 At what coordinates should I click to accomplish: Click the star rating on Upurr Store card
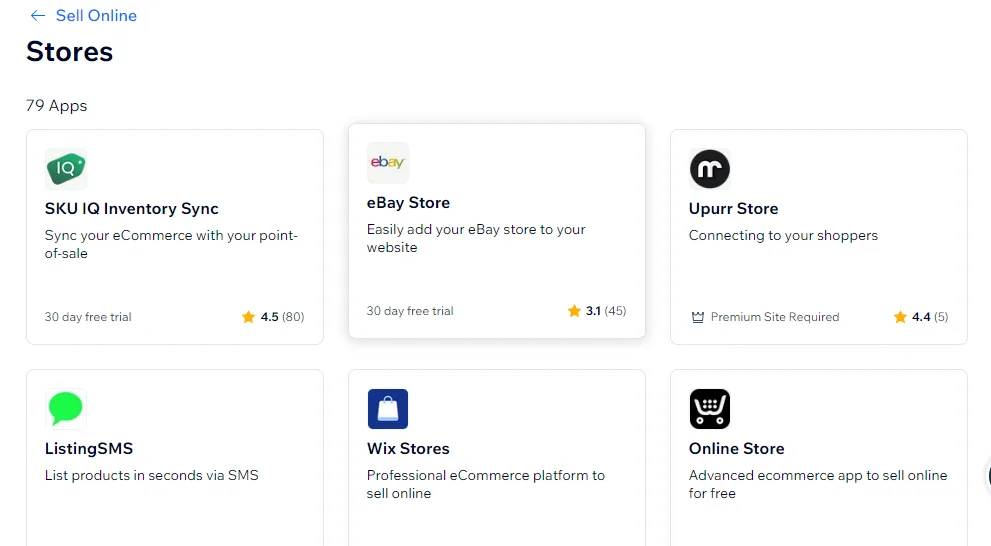tap(900, 317)
